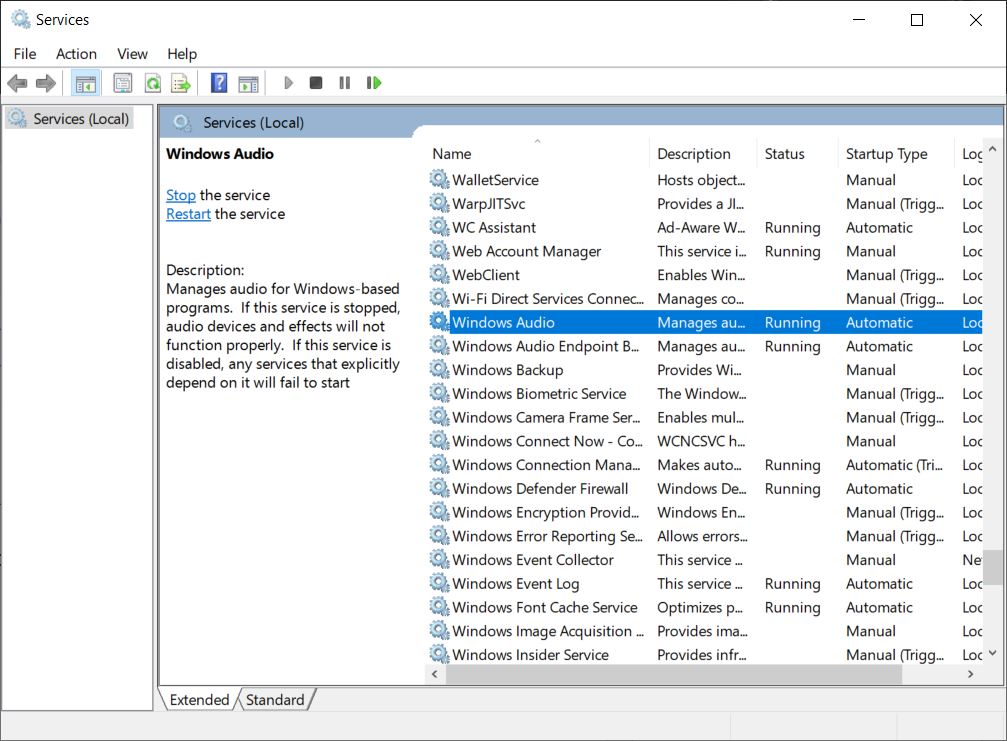Image resolution: width=1007 pixels, height=741 pixels.
Task: Click the horizontal scrollbar left arrow
Action: (435, 674)
